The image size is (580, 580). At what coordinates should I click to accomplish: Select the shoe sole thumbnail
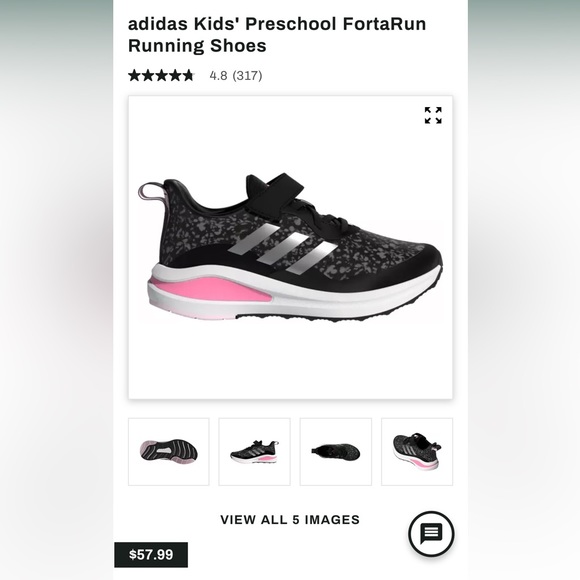click(x=169, y=452)
